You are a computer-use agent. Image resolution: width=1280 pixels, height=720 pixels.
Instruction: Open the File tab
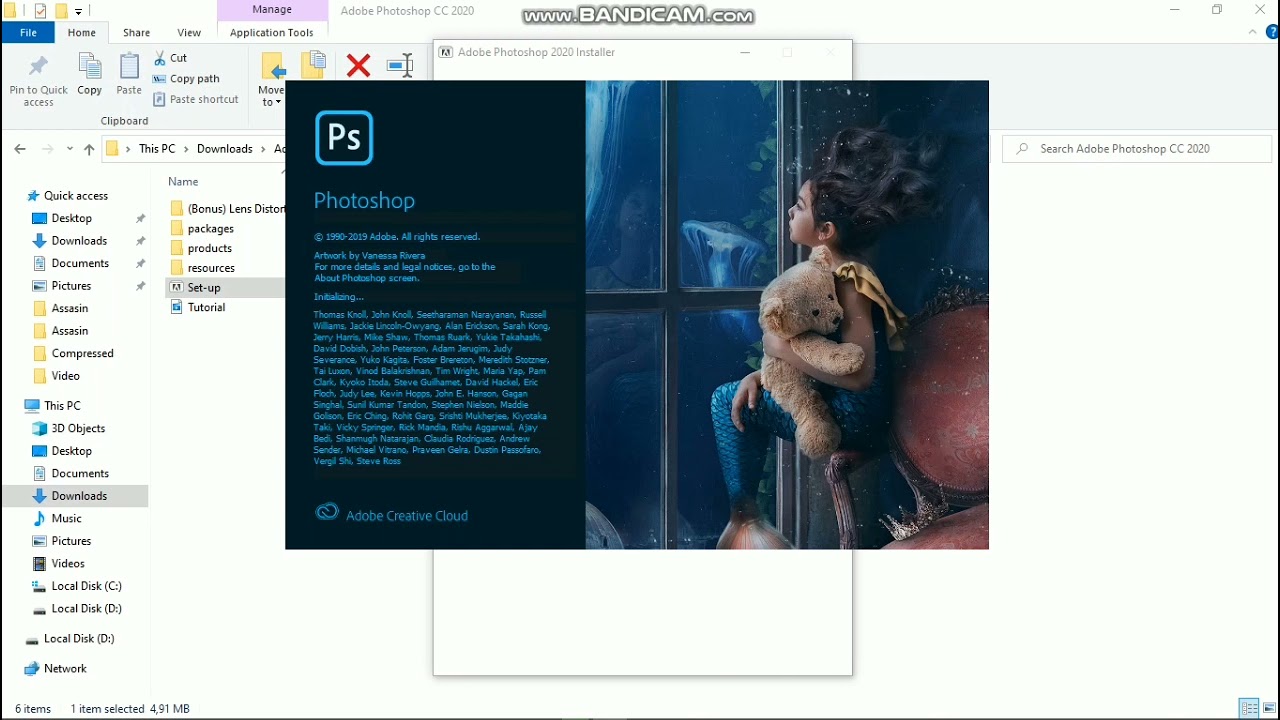click(x=28, y=33)
